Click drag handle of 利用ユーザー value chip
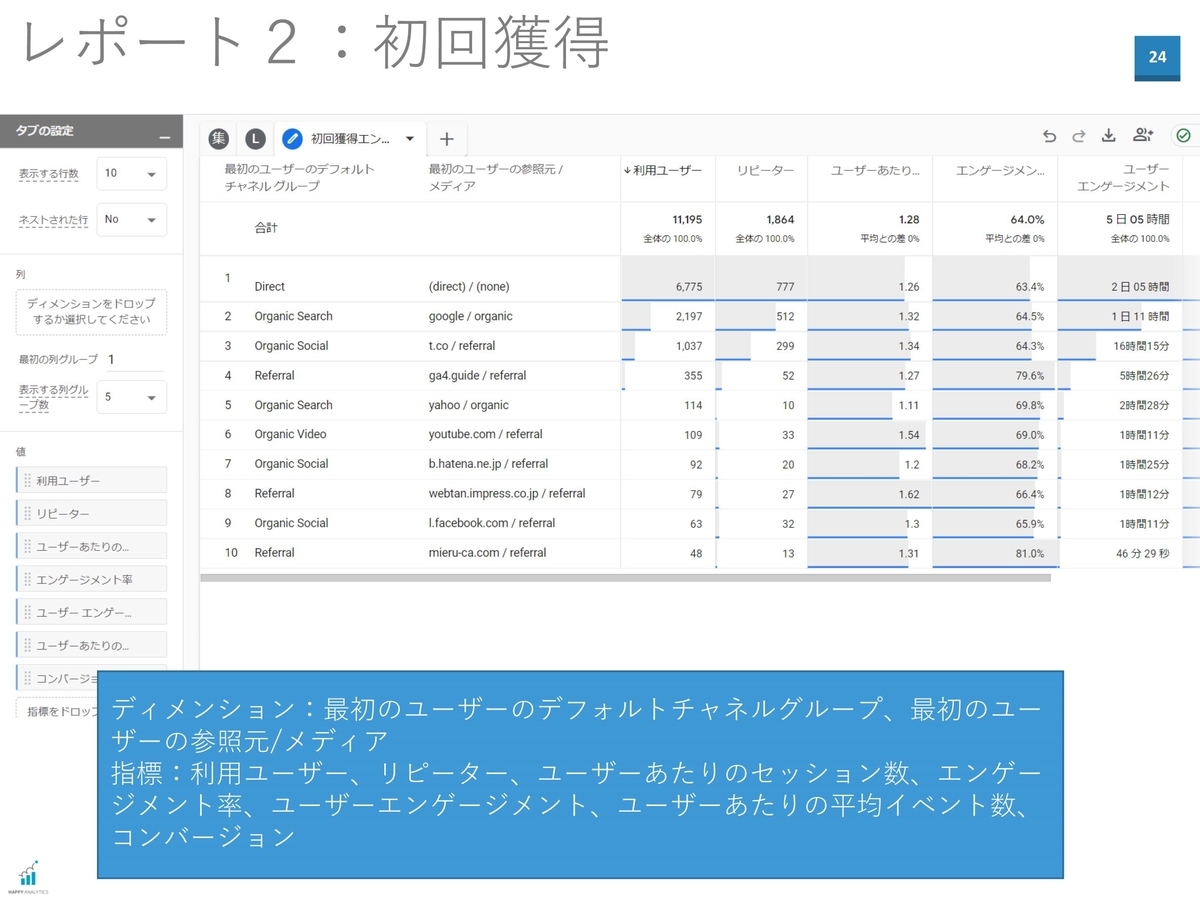The height and width of the screenshot is (900, 1200). 27,481
